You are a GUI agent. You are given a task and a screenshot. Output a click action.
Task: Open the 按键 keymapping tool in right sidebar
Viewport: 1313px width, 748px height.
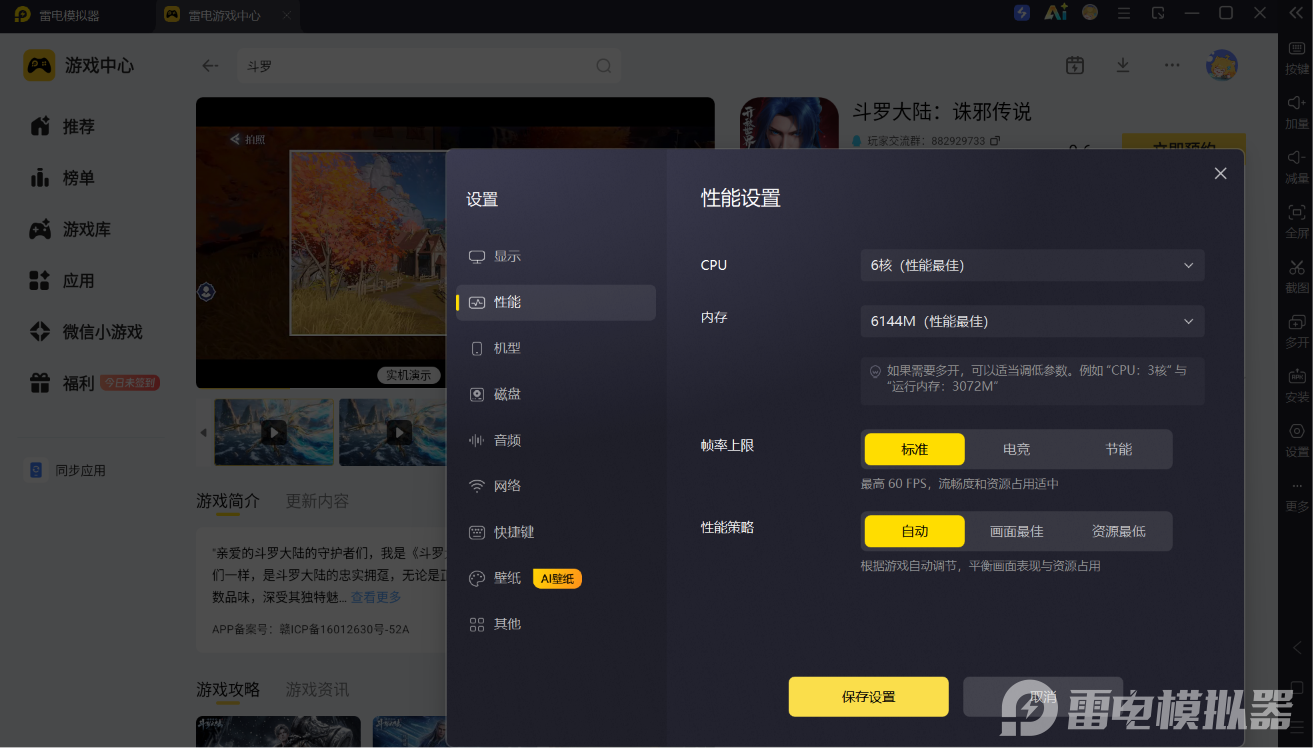tap(1296, 58)
